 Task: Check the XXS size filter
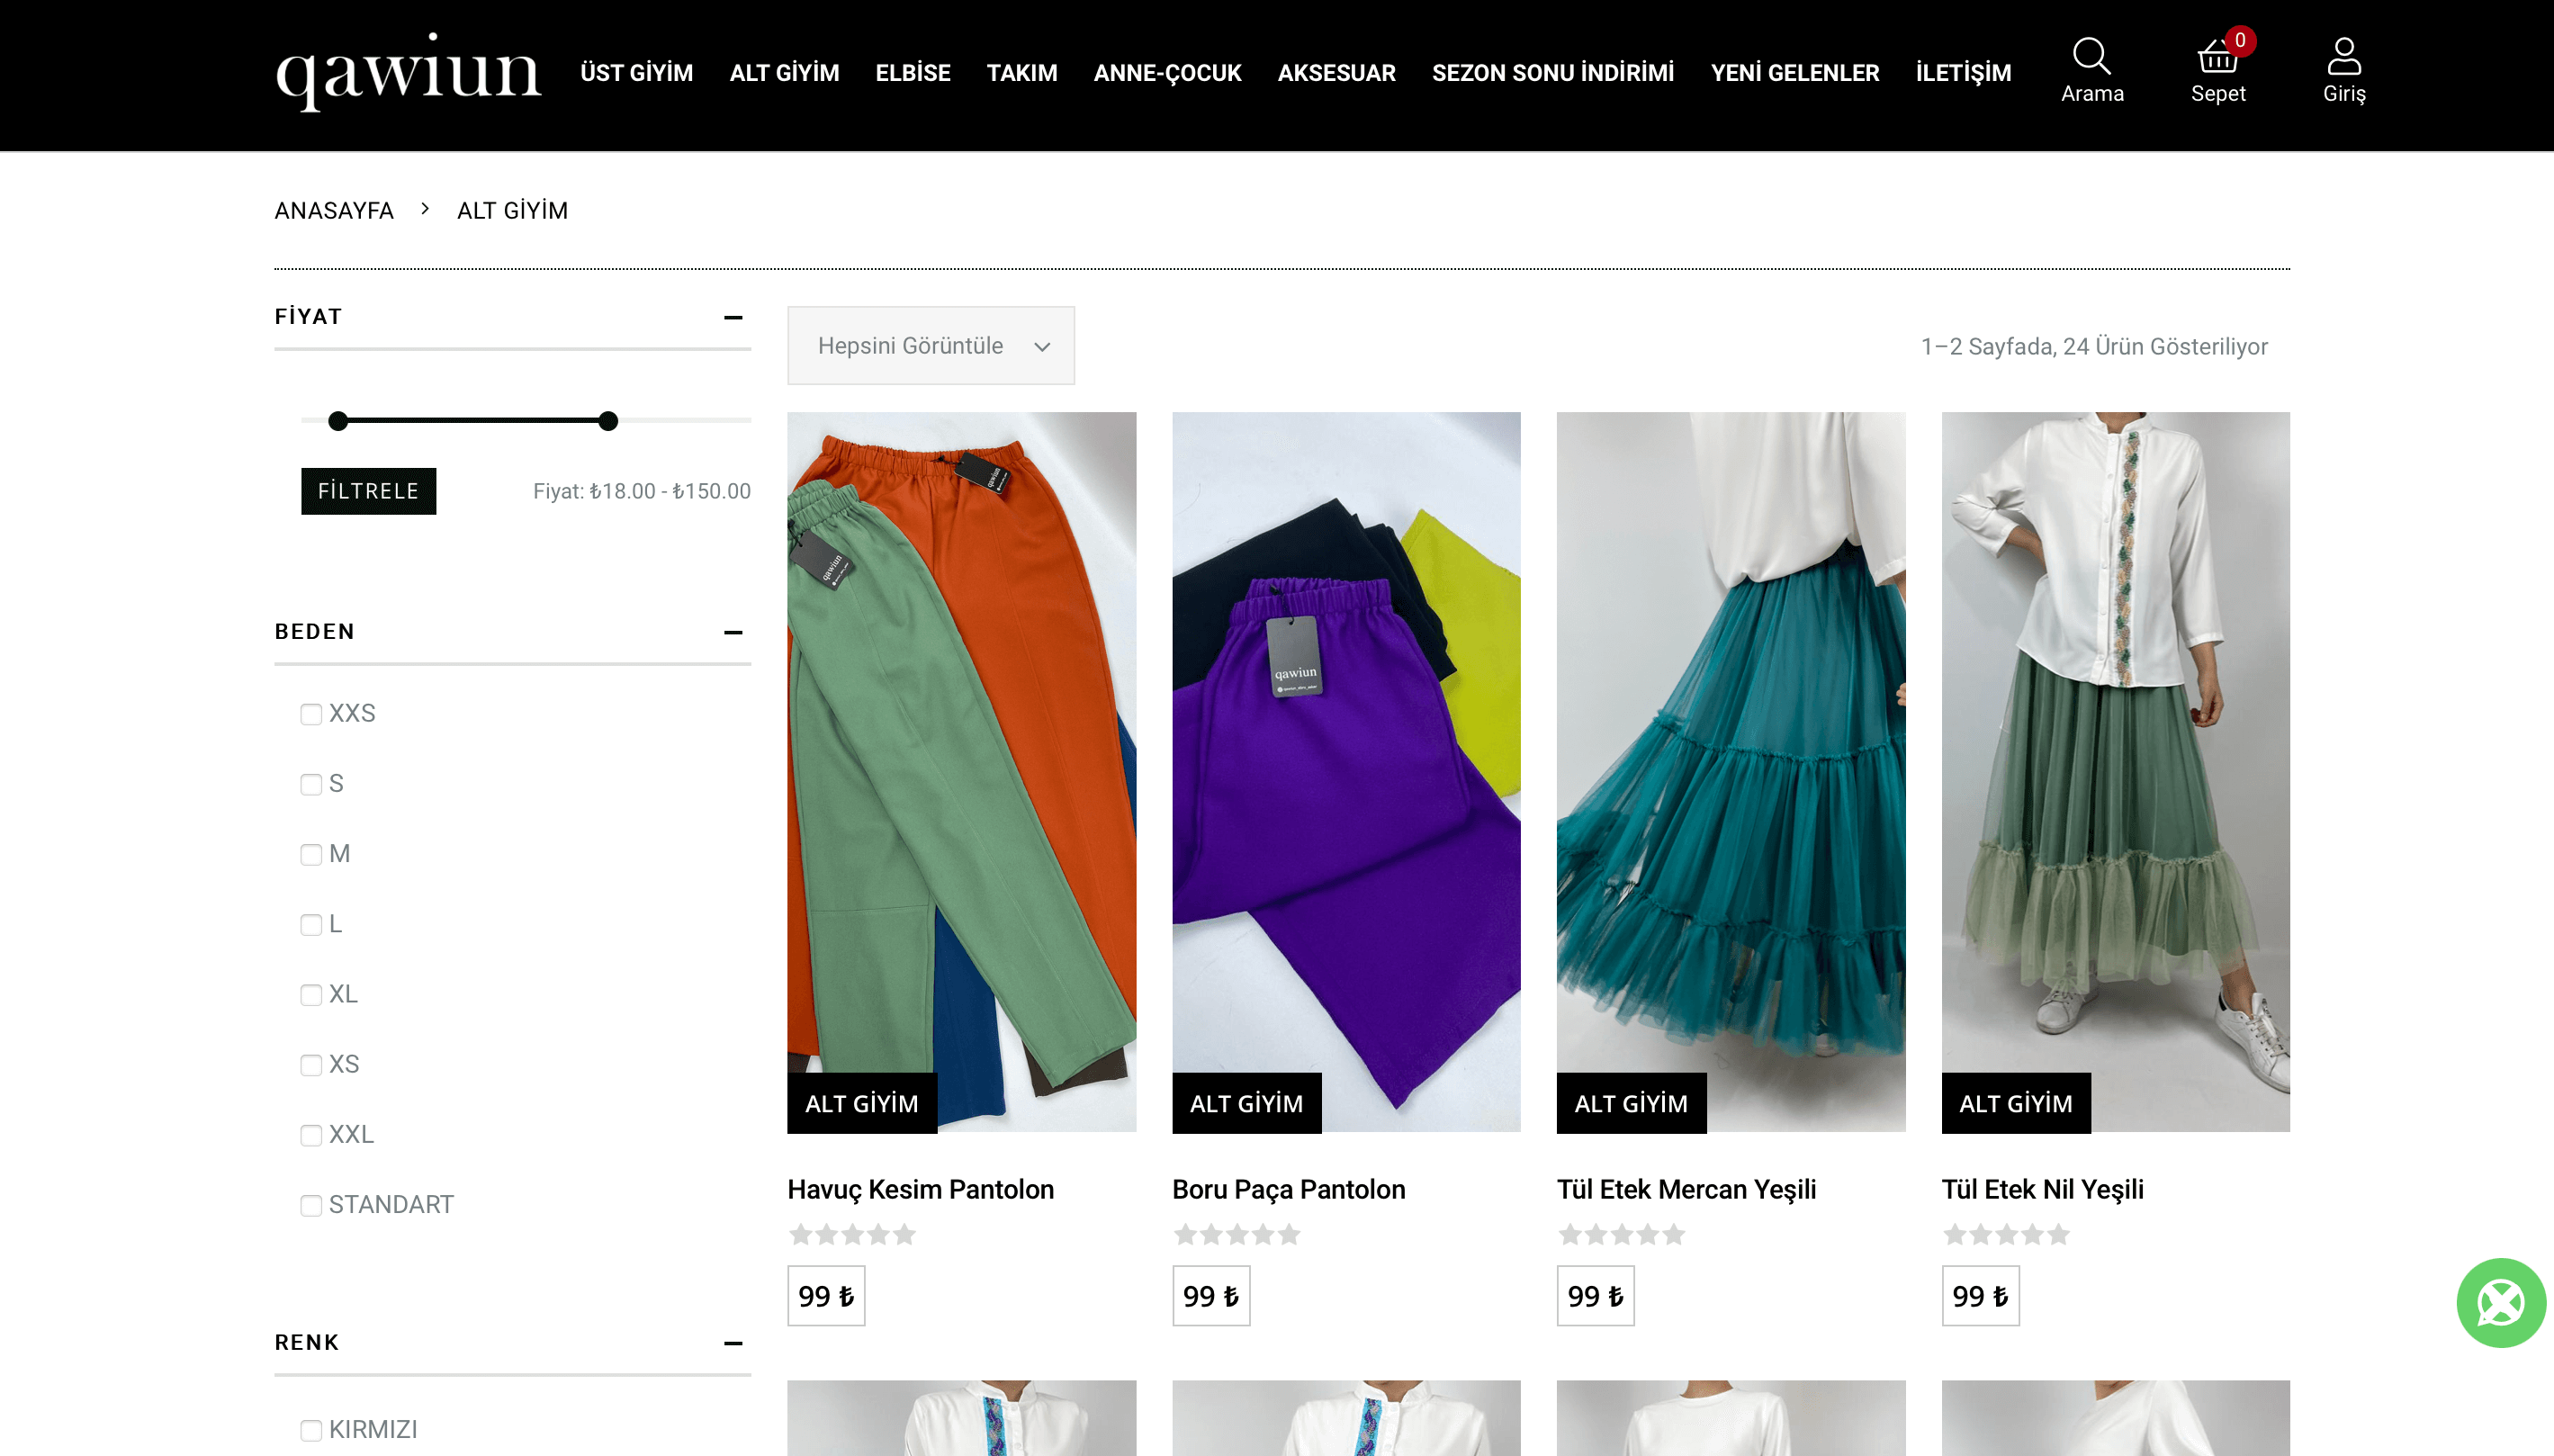tap(311, 714)
